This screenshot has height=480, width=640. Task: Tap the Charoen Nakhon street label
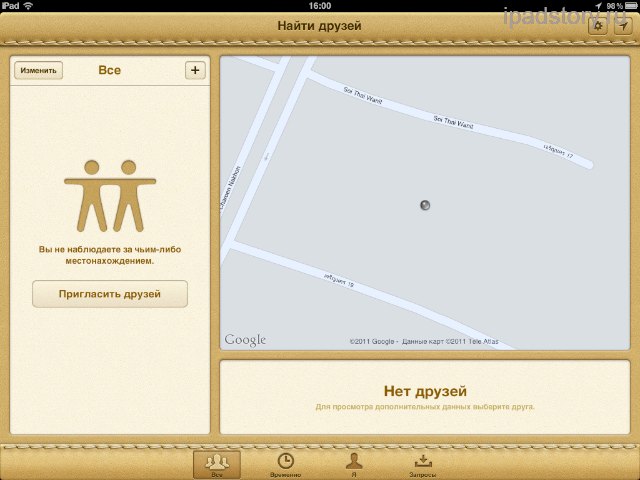tap(231, 188)
